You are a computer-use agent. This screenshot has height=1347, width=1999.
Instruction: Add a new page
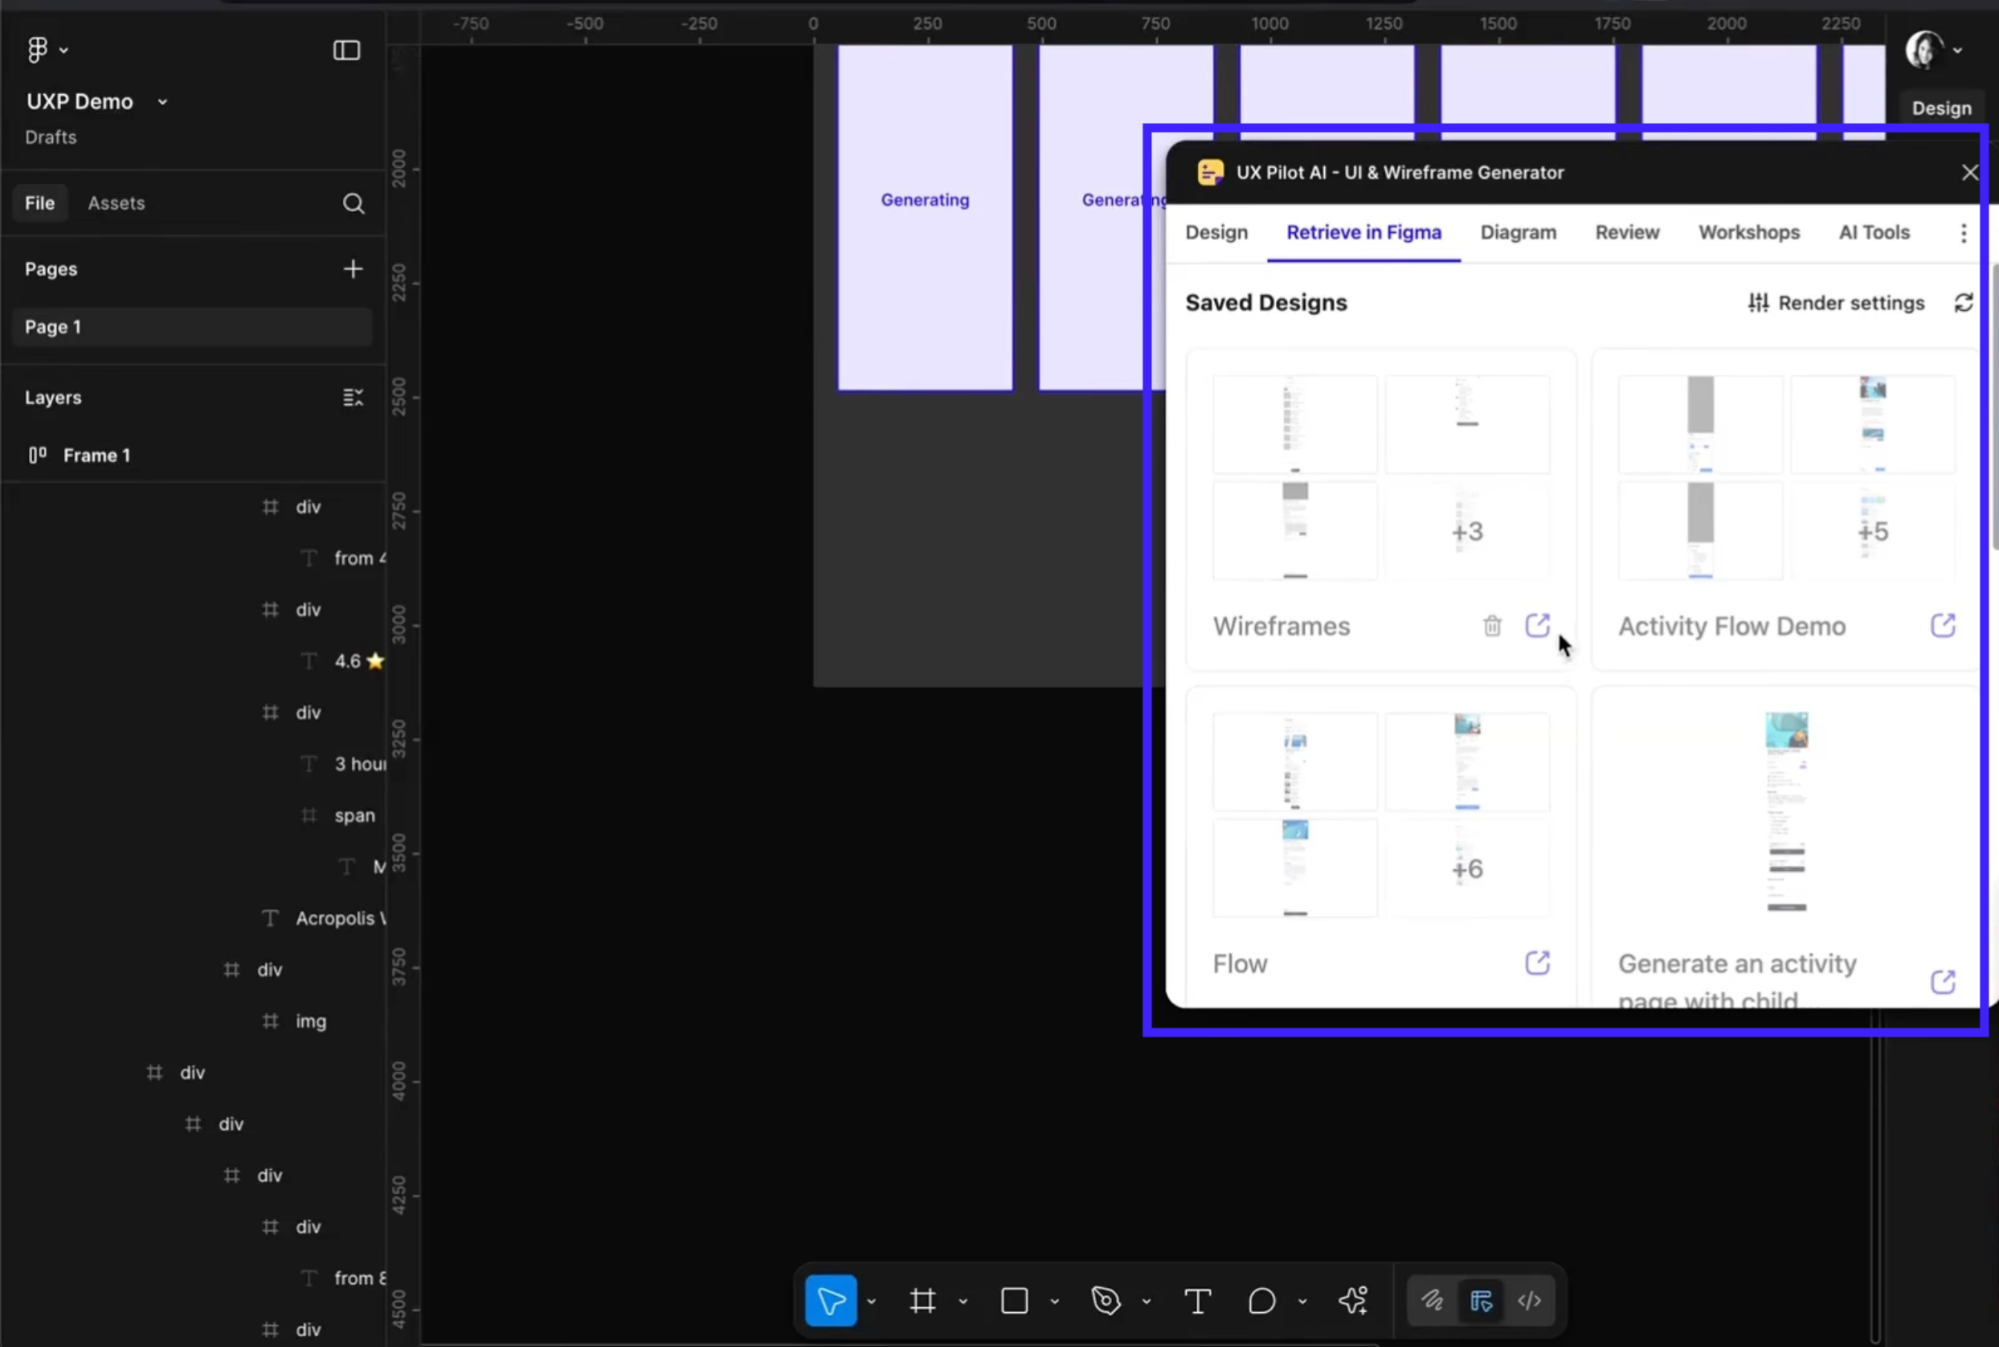[352, 269]
